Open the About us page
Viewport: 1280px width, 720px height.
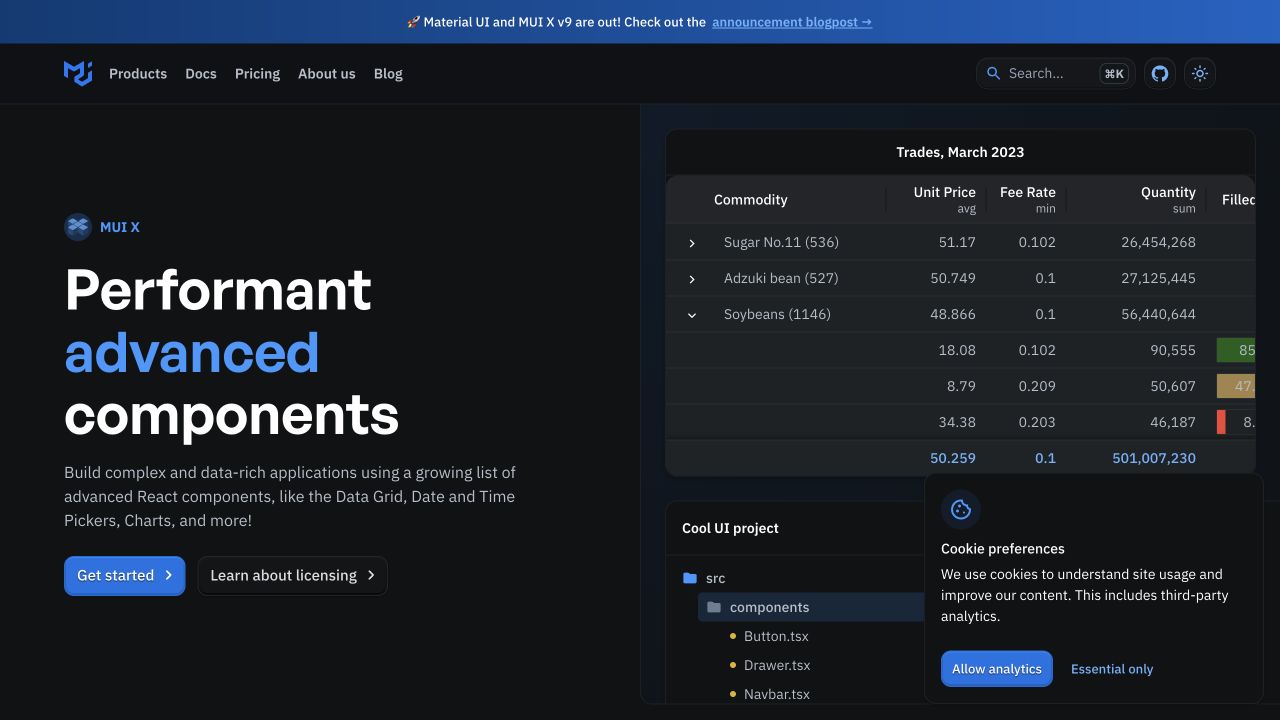pyautogui.click(x=327, y=73)
